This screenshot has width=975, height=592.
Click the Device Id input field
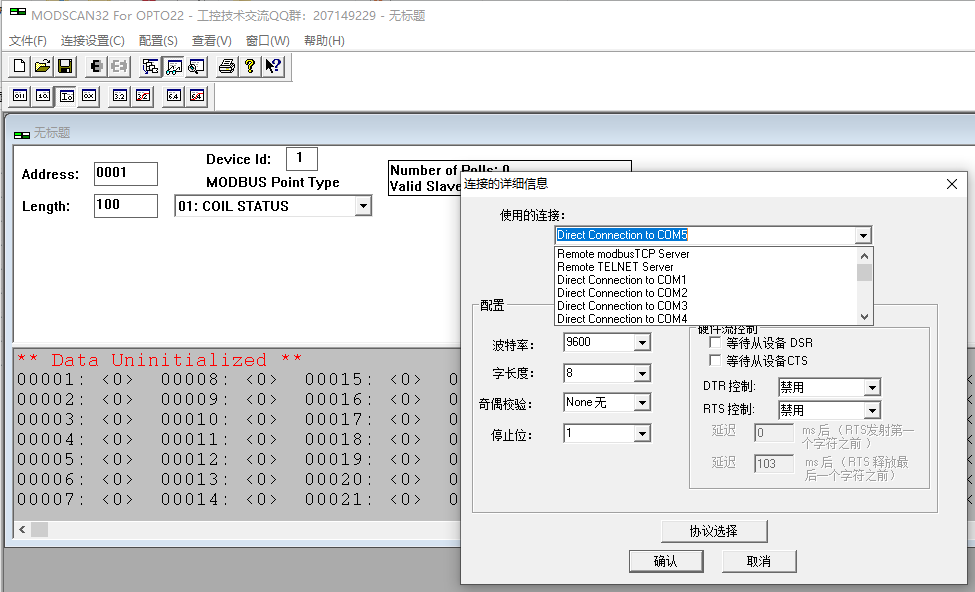302,159
